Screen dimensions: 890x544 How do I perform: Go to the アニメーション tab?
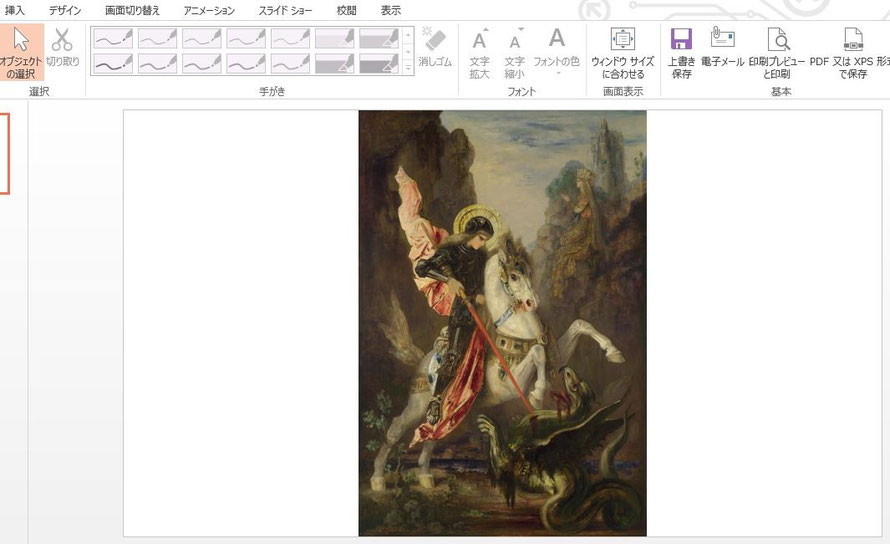tap(209, 10)
